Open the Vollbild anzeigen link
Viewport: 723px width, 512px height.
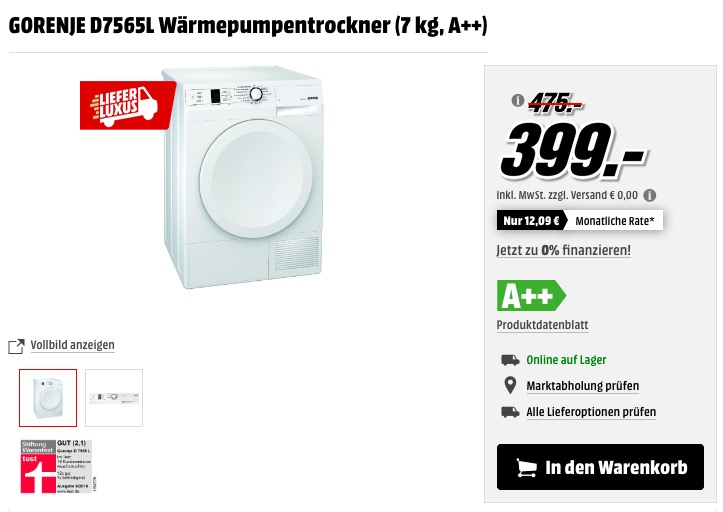72,345
